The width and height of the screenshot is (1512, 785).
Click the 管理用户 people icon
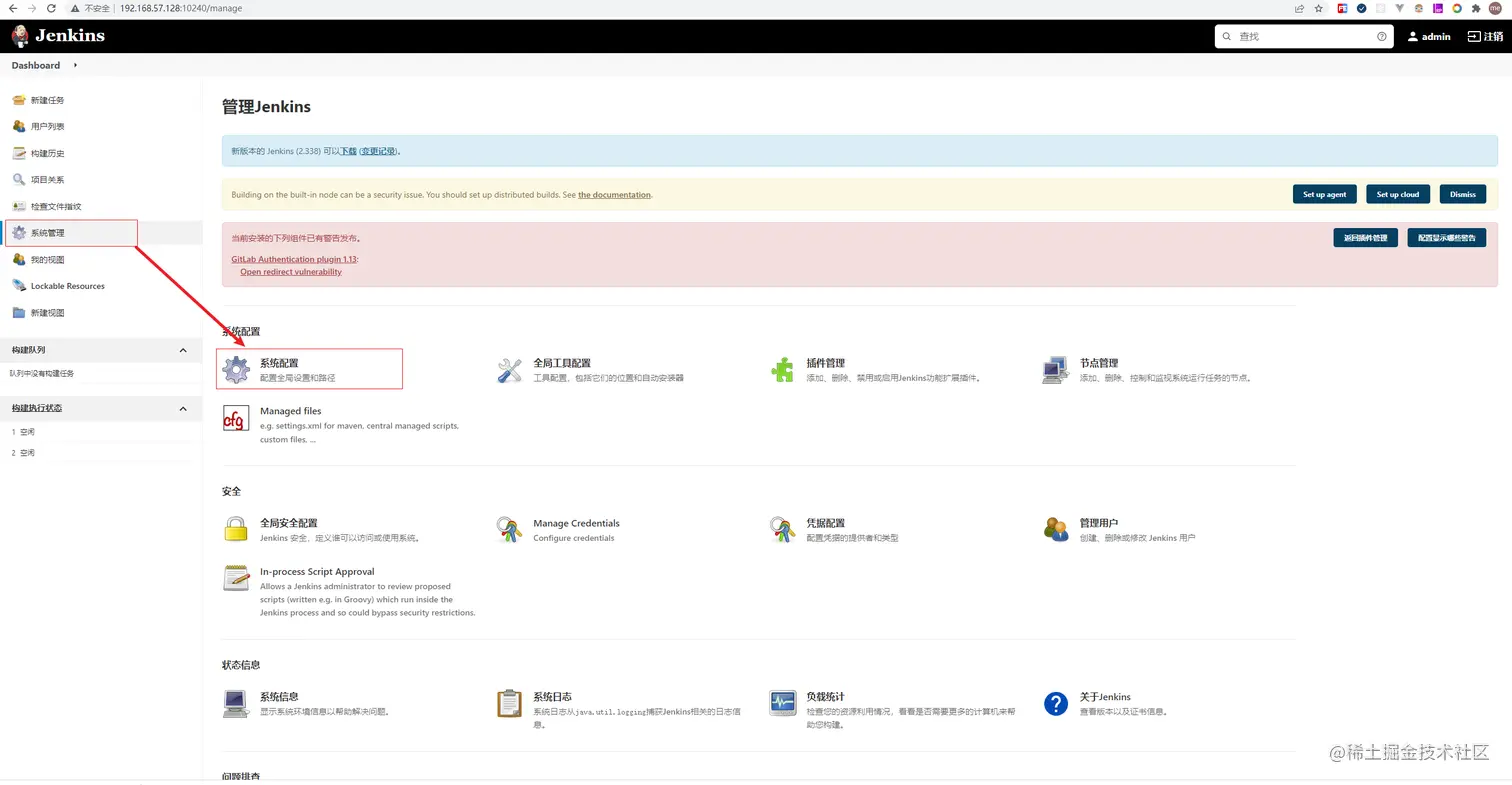click(1056, 529)
